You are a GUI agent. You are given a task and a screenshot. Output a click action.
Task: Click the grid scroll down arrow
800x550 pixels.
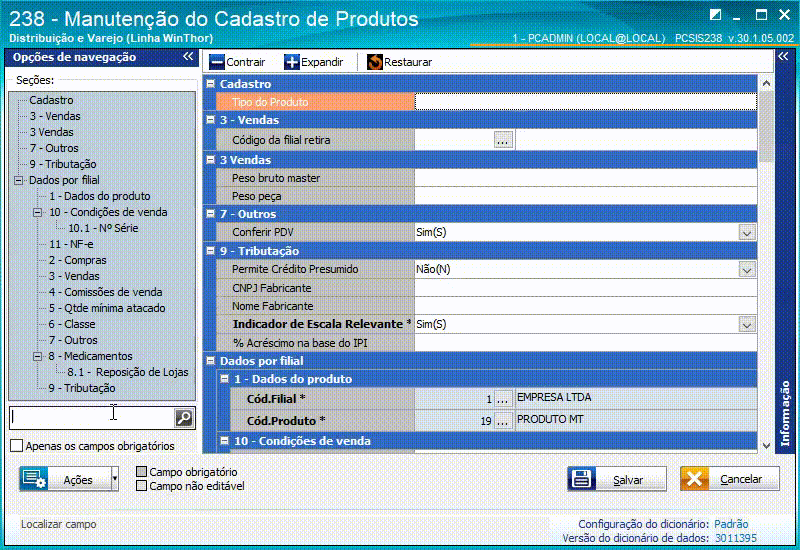click(766, 445)
